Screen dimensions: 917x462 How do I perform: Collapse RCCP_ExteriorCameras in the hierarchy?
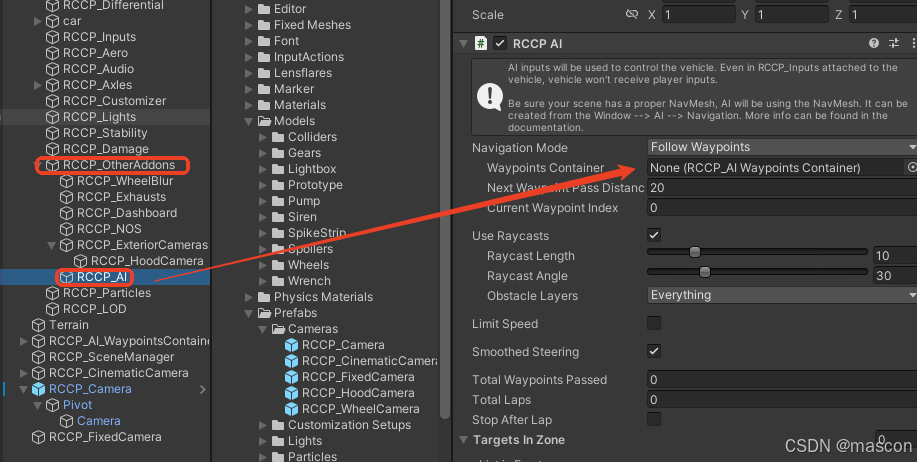[x=51, y=245]
